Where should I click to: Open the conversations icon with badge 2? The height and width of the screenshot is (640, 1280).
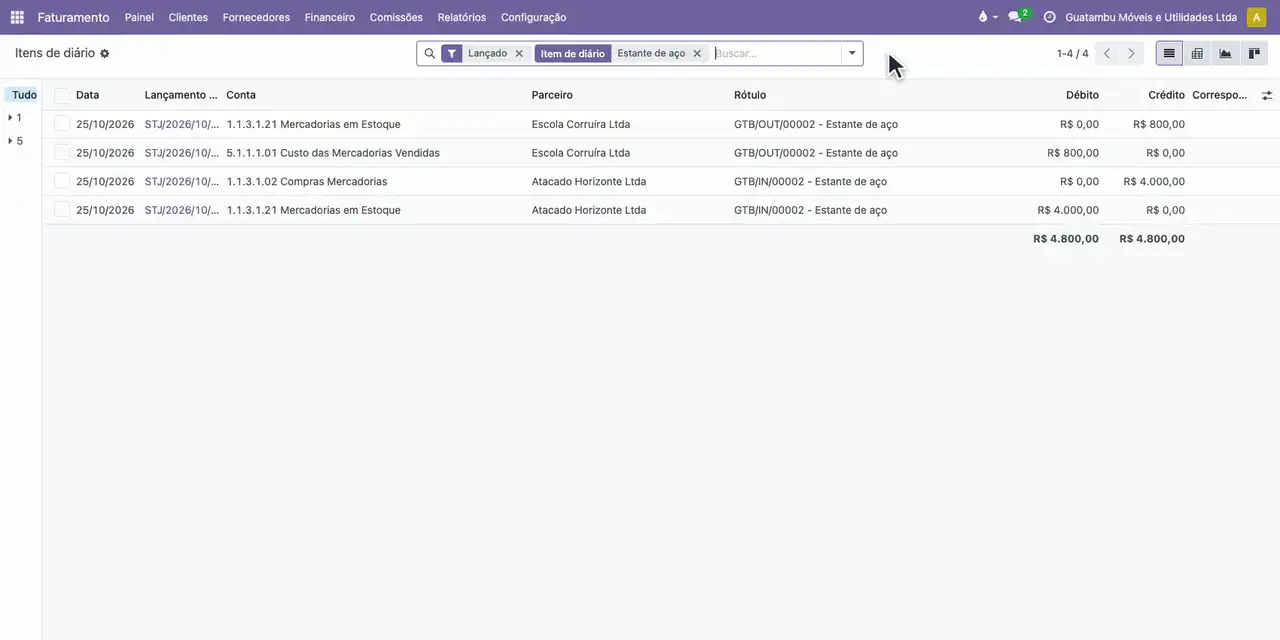pos(1018,17)
